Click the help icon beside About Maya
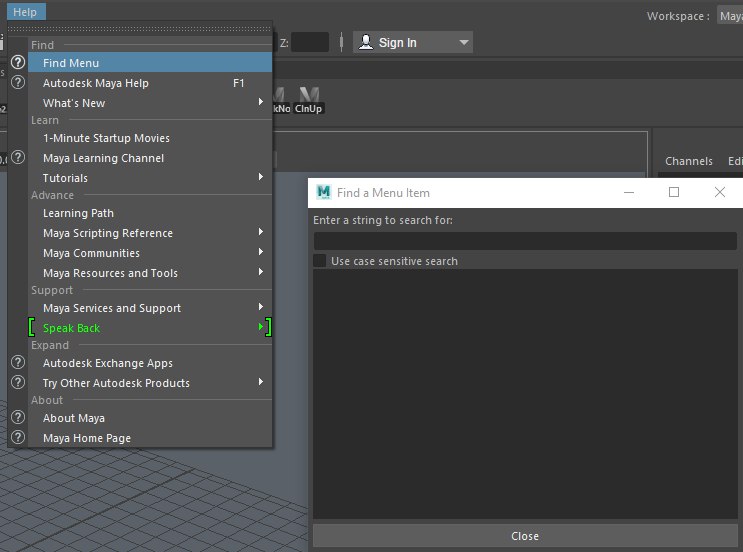743x552 pixels. (x=18, y=417)
